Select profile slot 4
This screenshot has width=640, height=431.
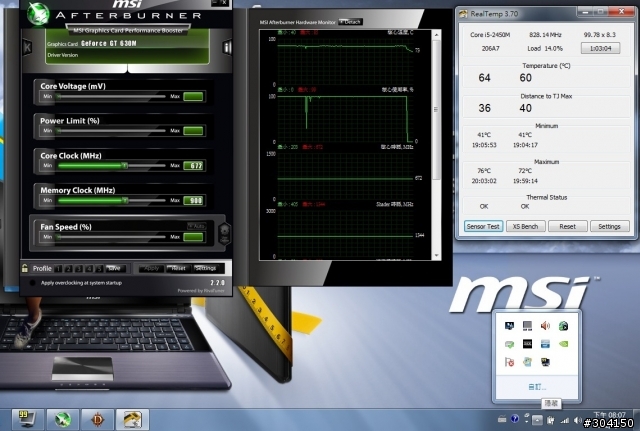pos(89,269)
